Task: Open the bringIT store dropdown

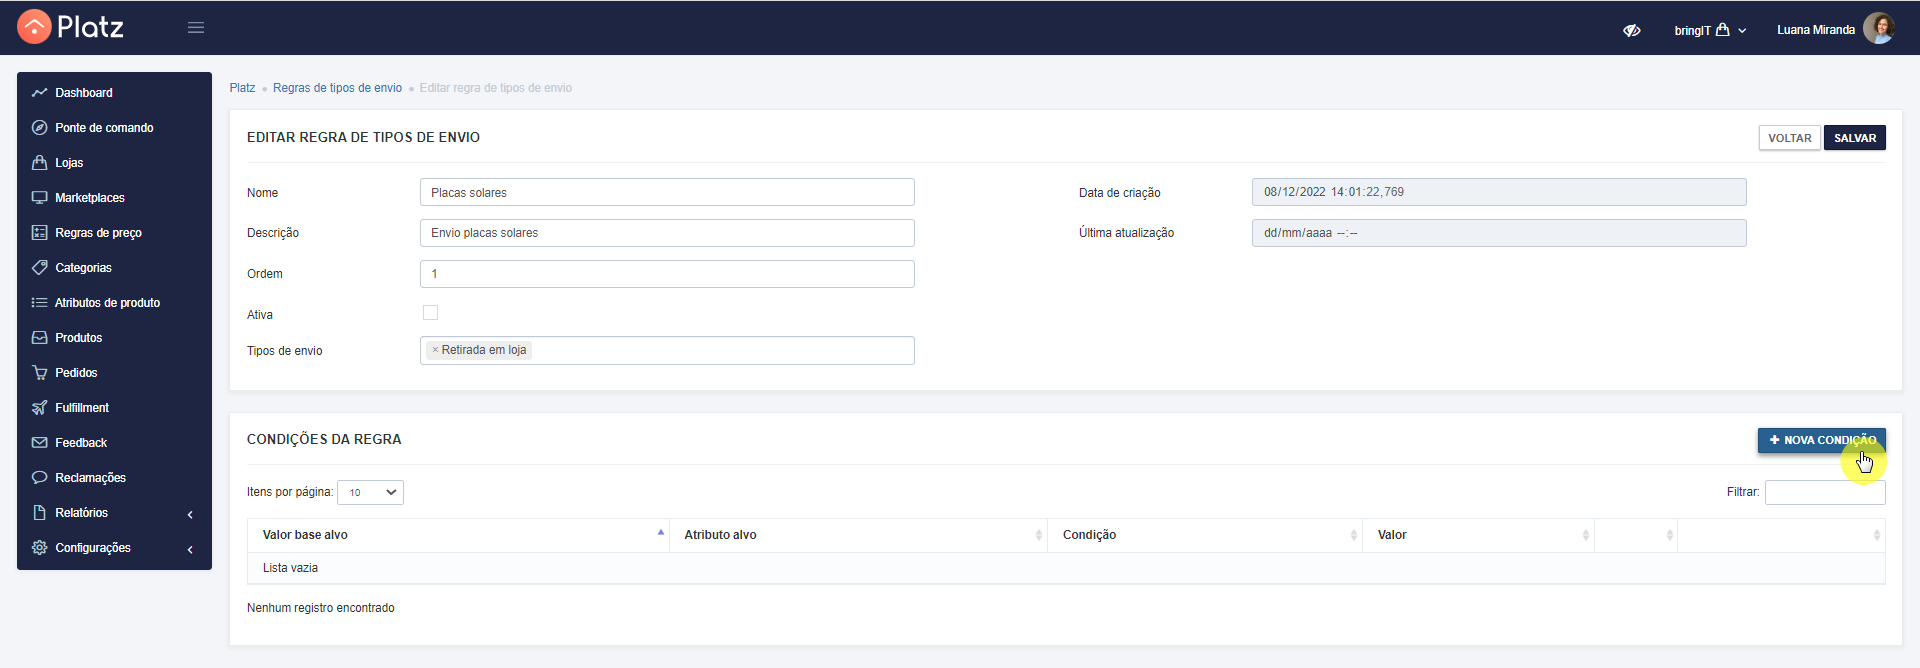Action: 1710,30
